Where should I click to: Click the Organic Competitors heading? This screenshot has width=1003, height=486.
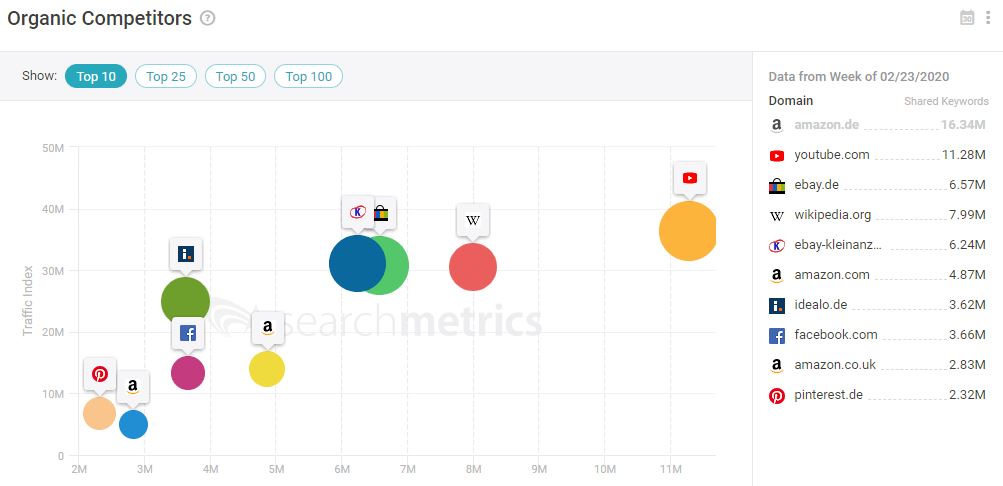point(100,18)
